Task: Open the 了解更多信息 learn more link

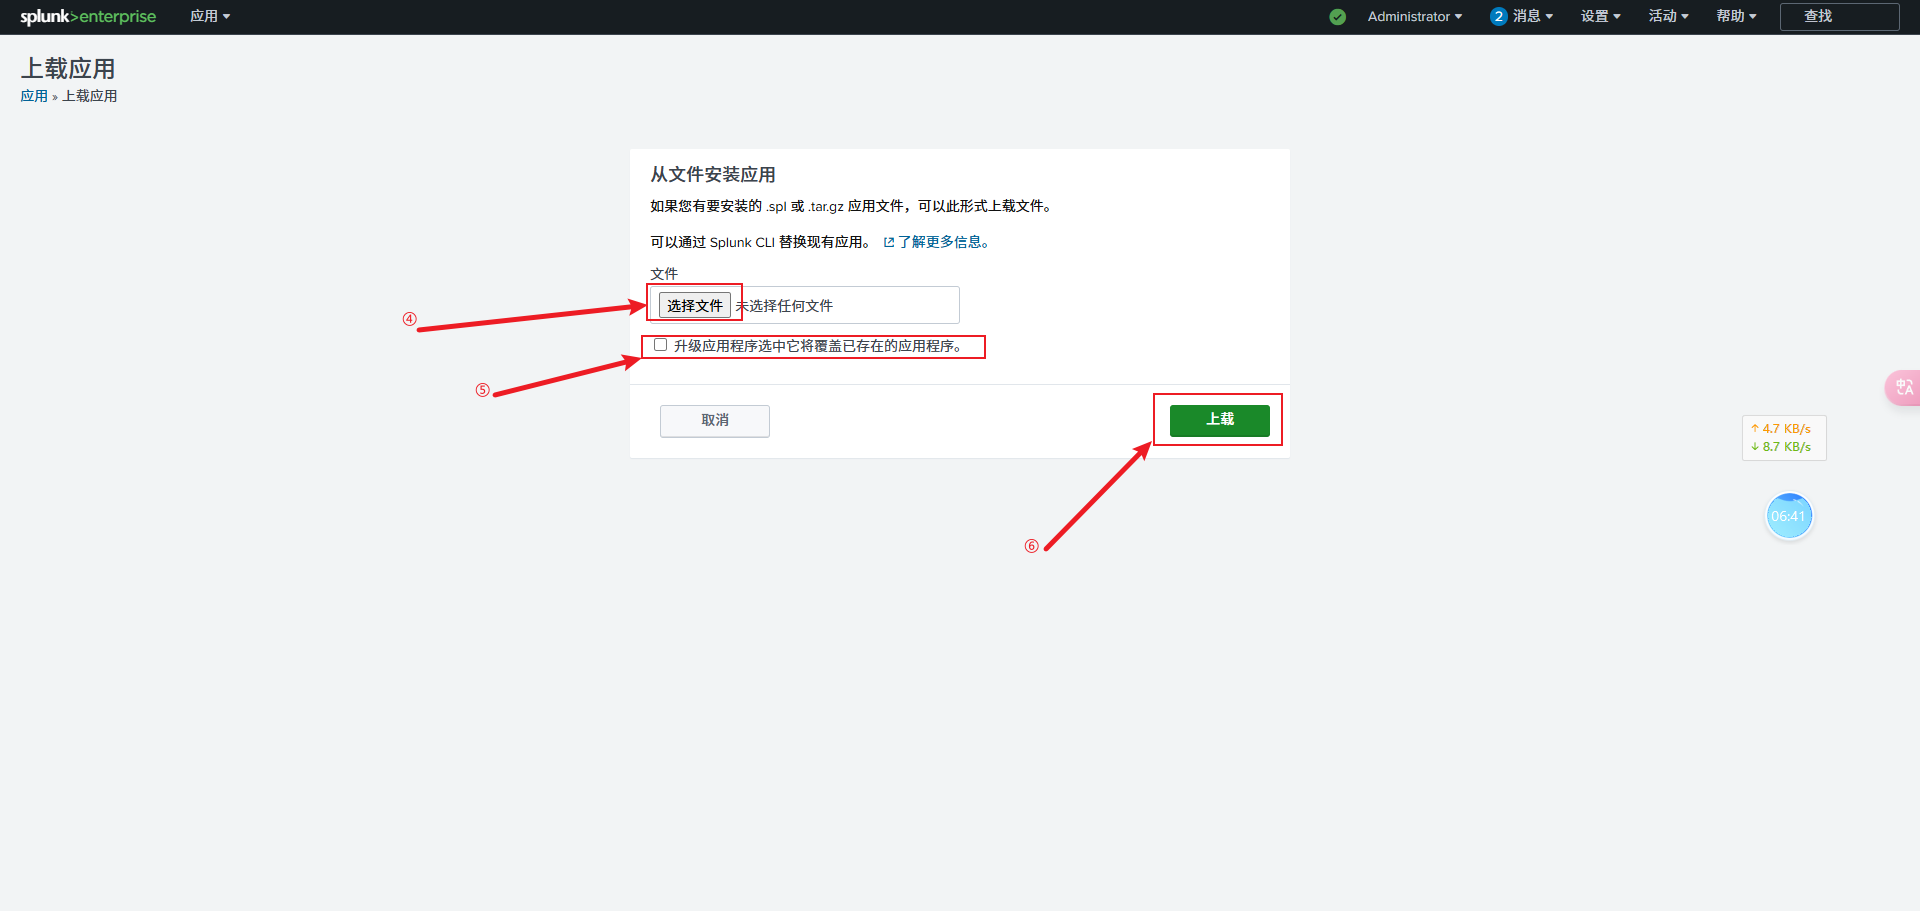Action: point(943,242)
